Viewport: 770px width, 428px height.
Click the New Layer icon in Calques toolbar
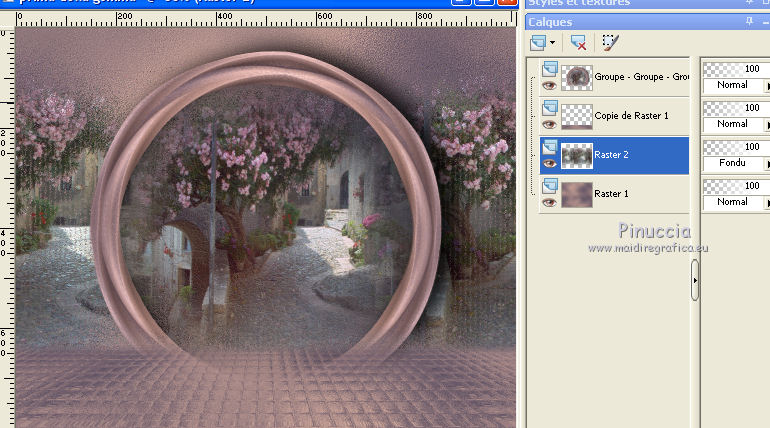pos(538,43)
